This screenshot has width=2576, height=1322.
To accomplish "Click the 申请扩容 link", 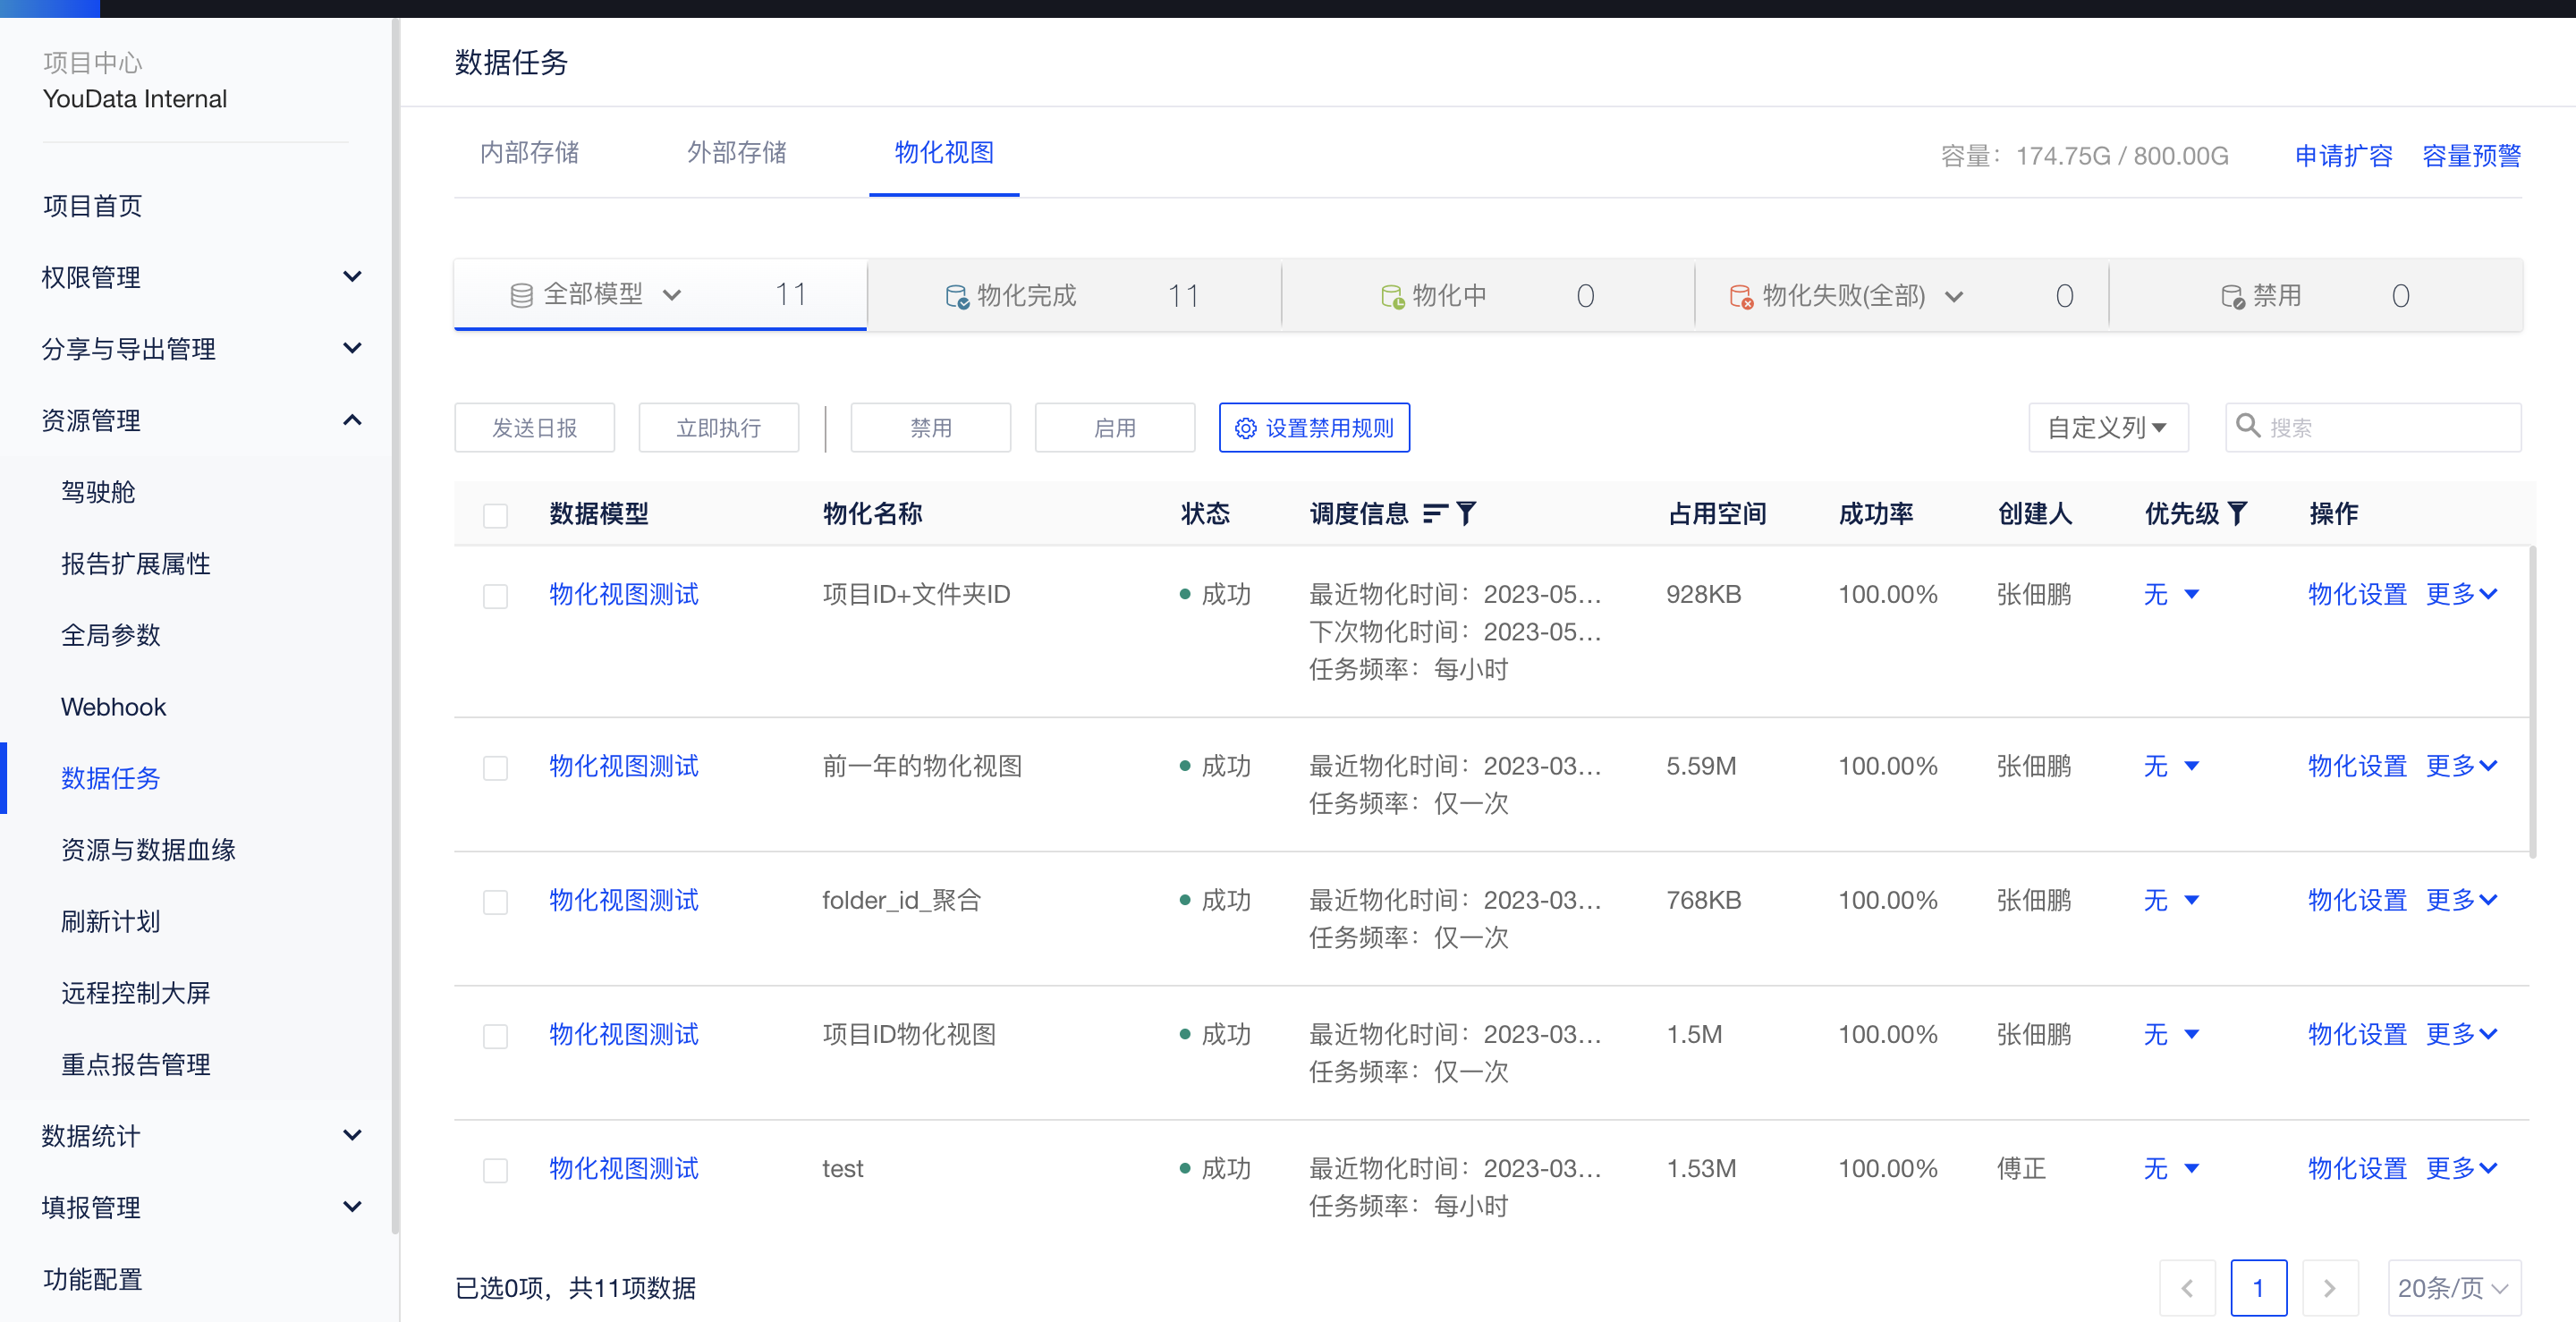I will pyautogui.click(x=2343, y=156).
